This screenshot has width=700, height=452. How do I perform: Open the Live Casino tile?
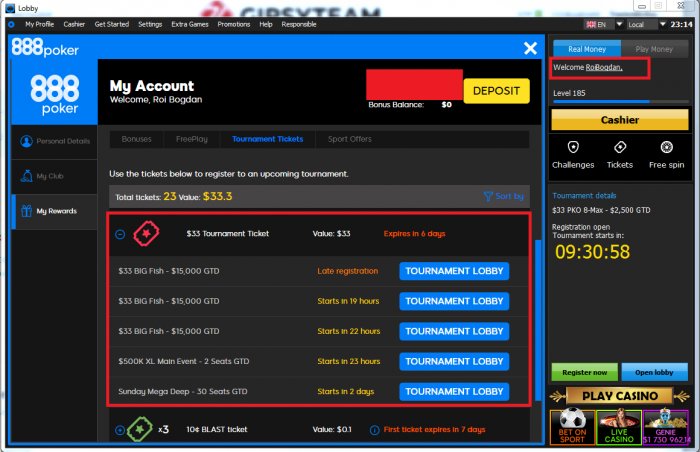click(x=619, y=427)
